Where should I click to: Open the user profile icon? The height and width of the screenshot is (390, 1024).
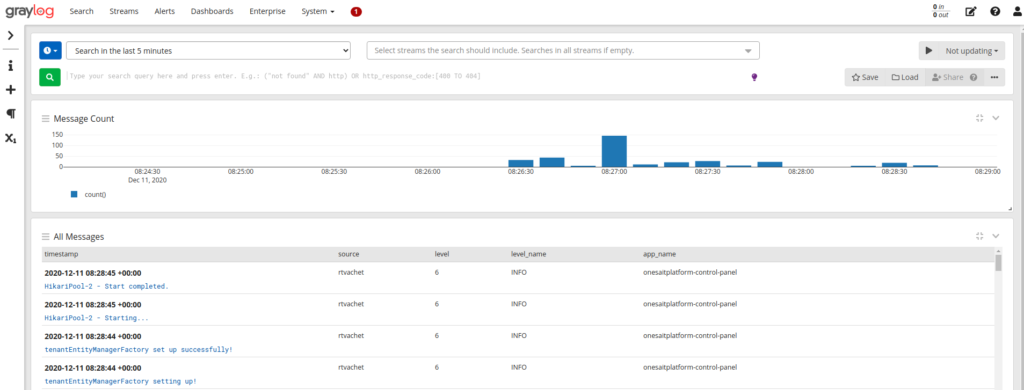point(1017,11)
